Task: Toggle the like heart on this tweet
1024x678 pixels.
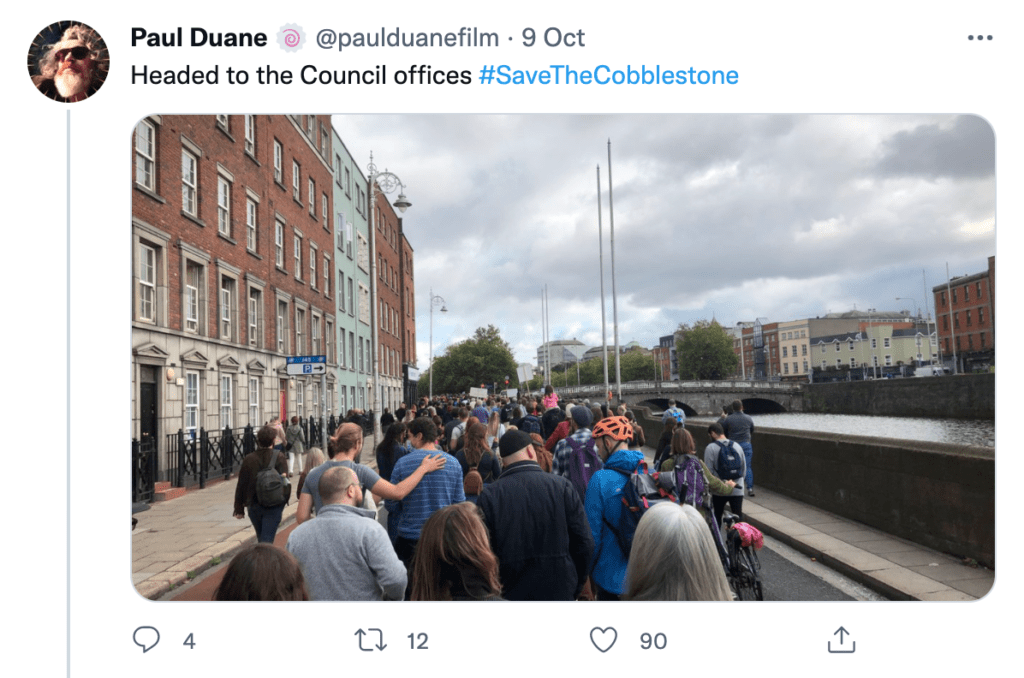Action: coord(603,639)
